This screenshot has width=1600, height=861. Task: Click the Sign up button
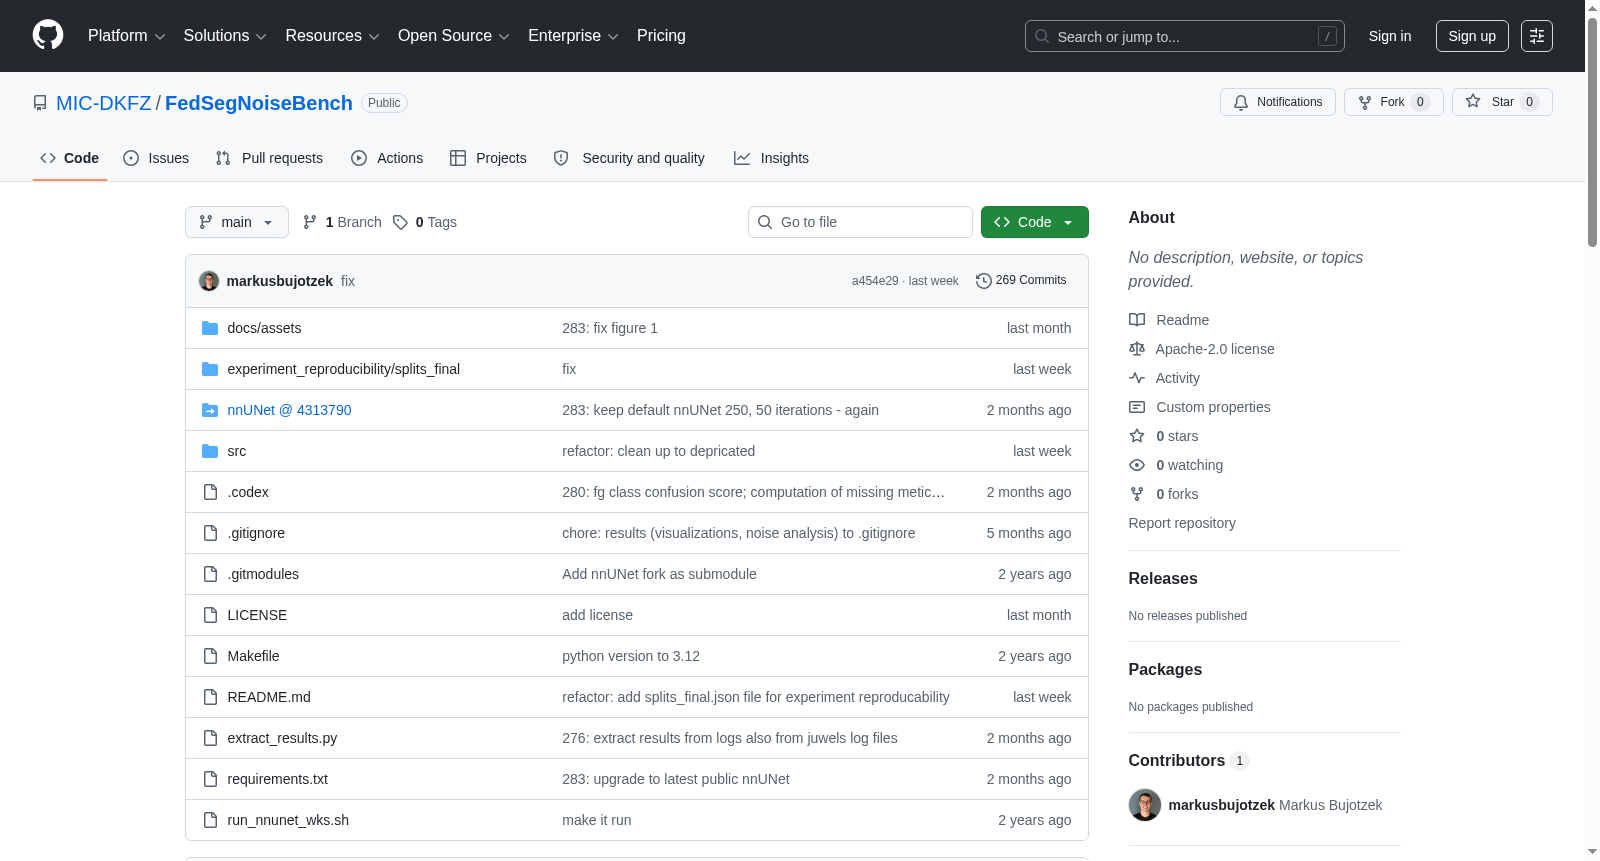coord(1472,36)
